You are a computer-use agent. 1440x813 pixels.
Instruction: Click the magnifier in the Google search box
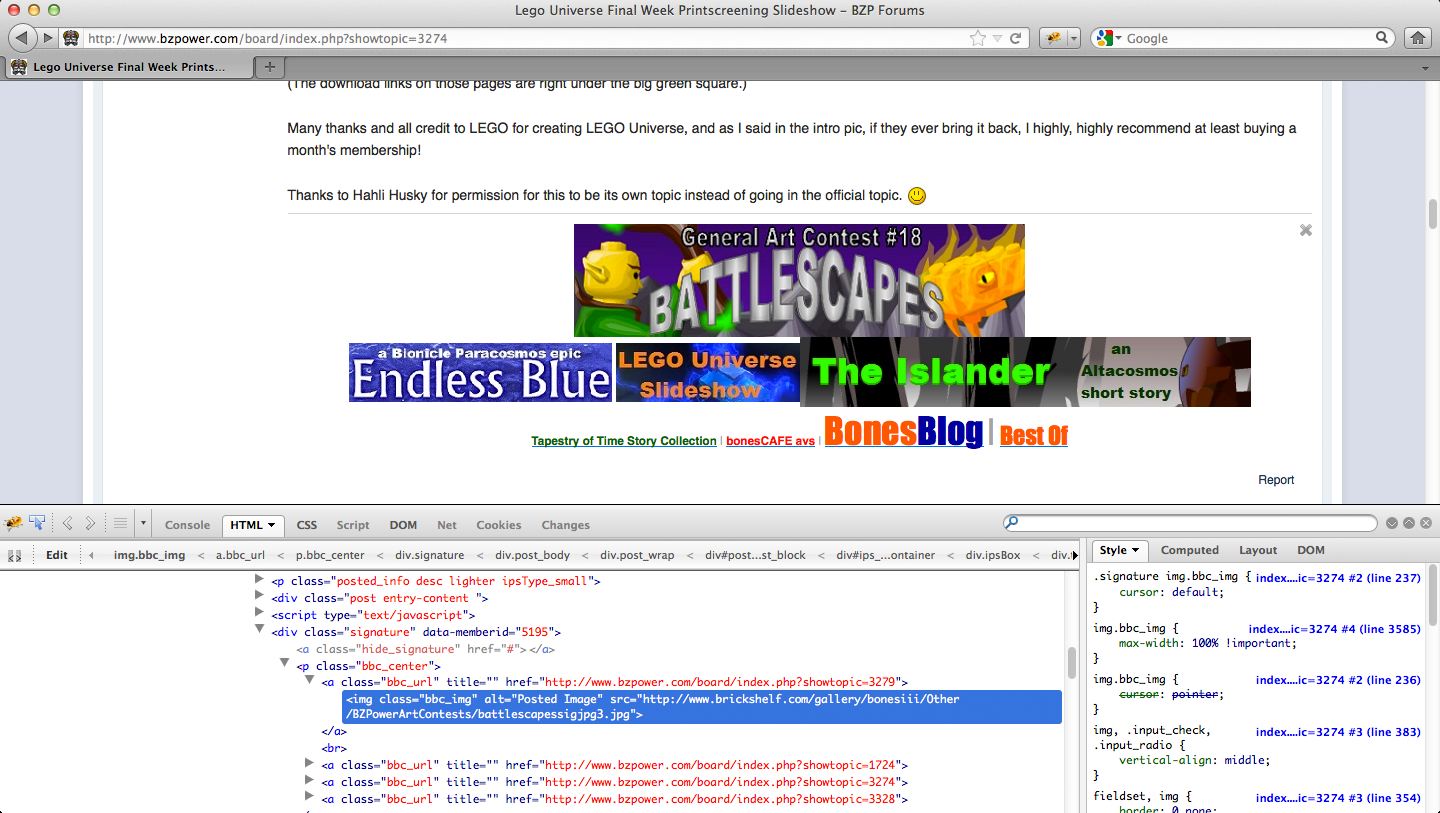(1383, 38)
